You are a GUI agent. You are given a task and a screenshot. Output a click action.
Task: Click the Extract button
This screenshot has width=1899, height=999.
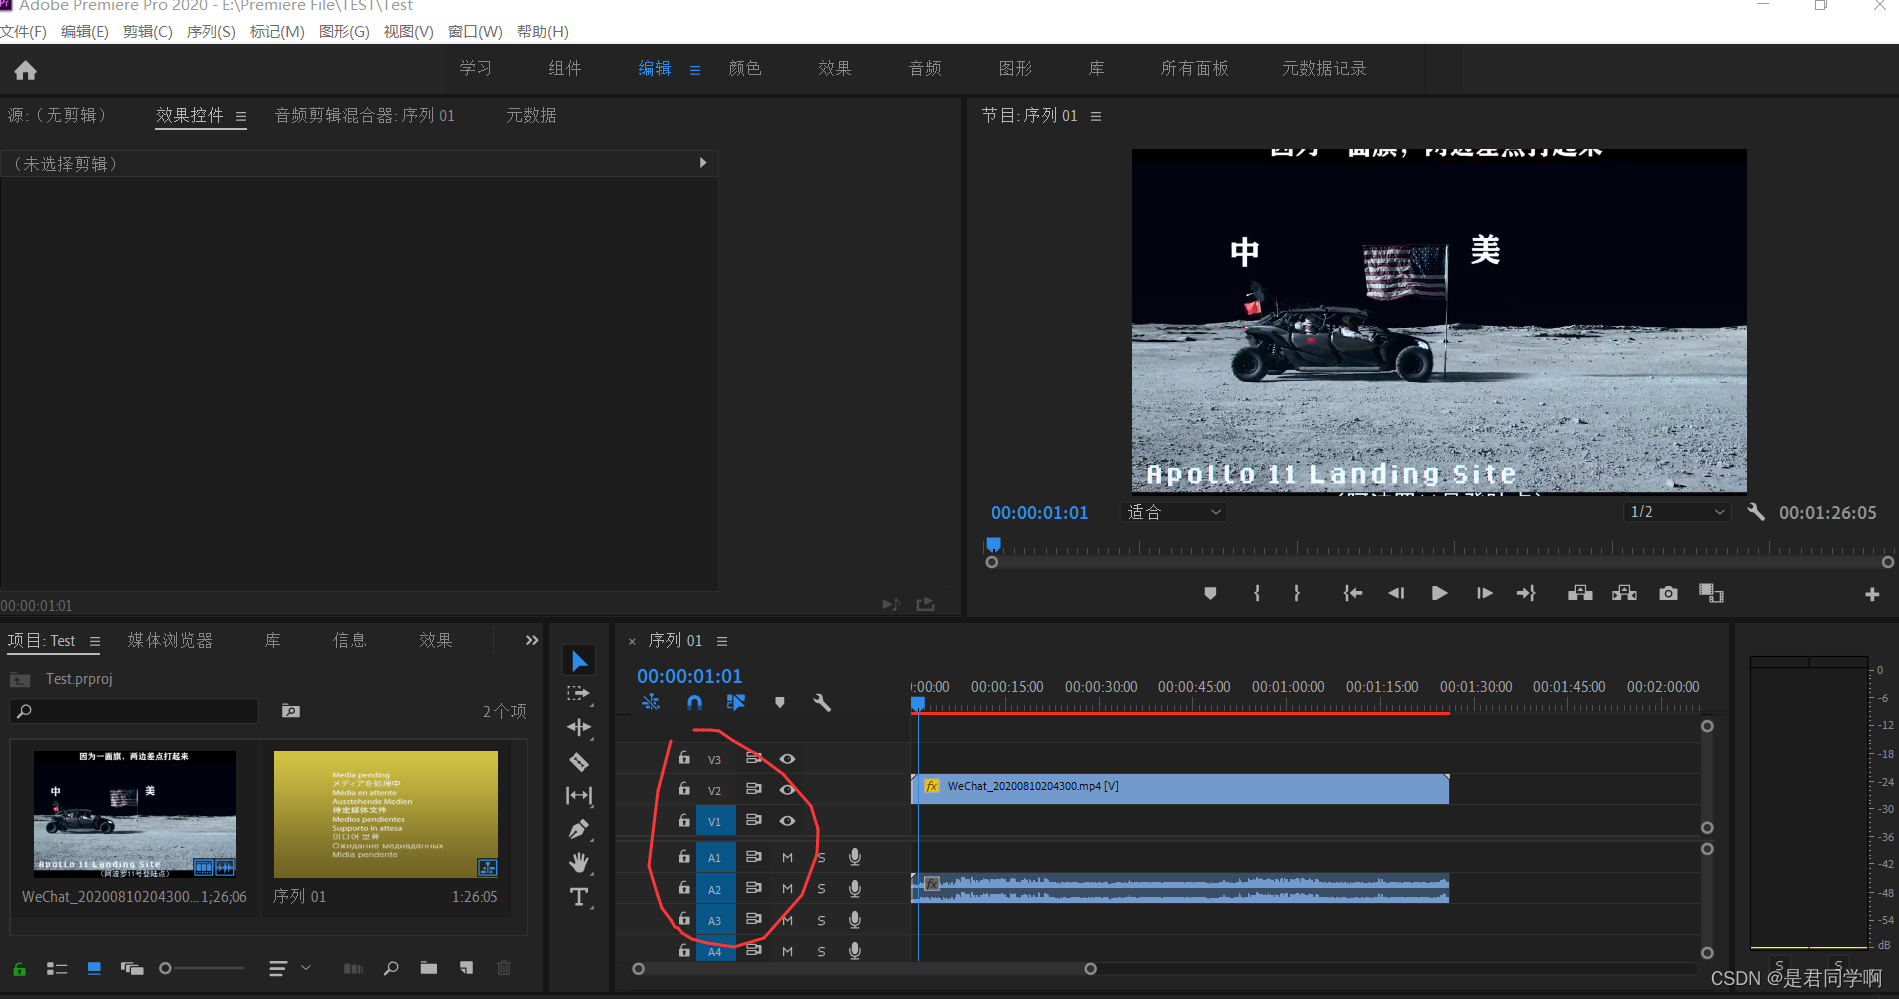[1624, 593]
